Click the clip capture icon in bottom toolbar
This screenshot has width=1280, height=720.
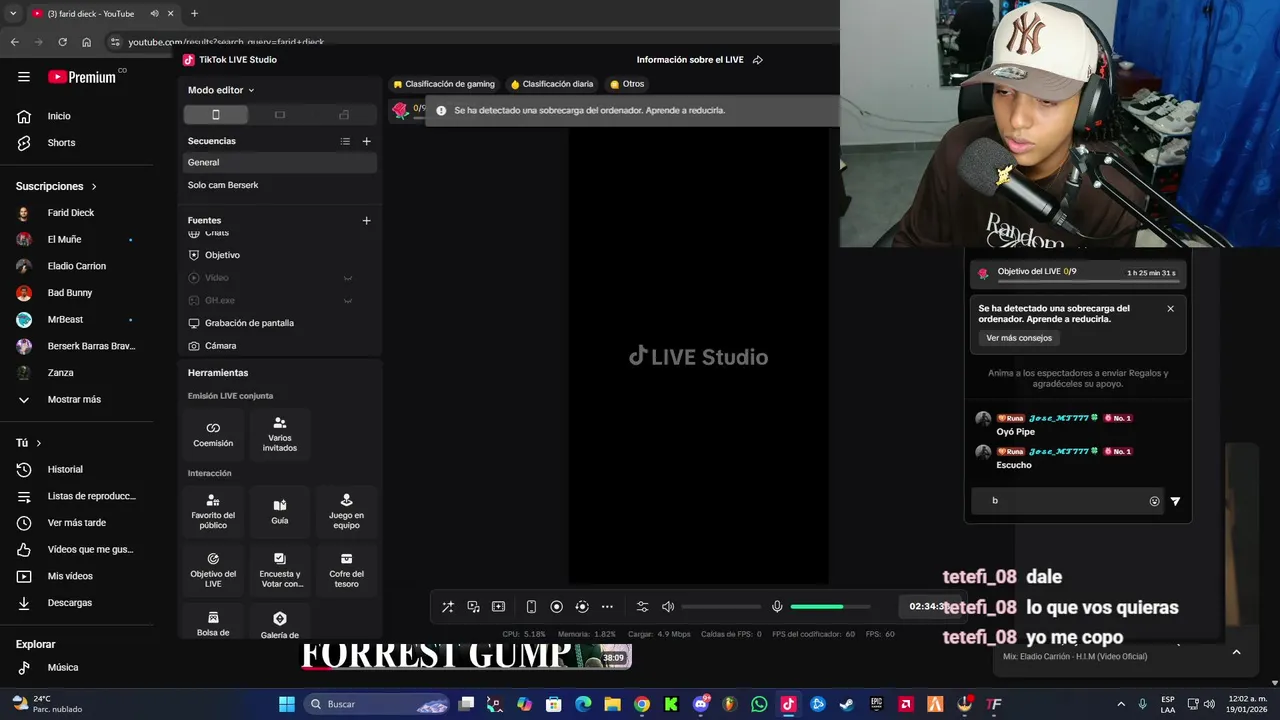tap(498, 607)
